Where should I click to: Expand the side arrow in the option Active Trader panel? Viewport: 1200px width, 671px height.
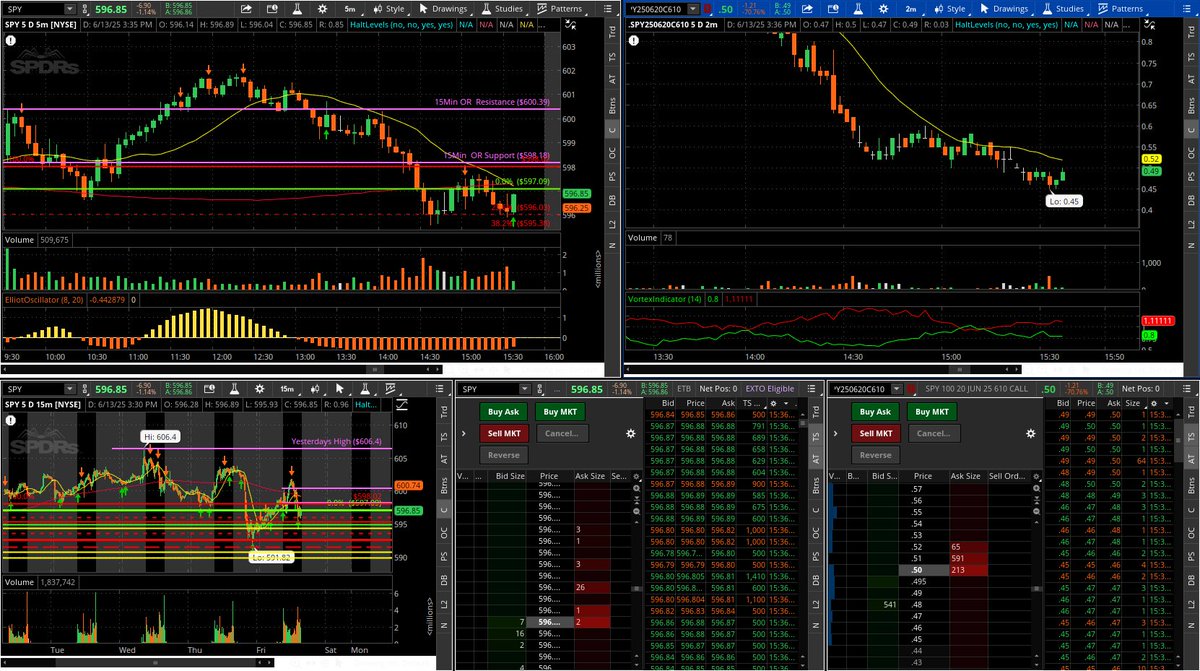click(835, 433)
